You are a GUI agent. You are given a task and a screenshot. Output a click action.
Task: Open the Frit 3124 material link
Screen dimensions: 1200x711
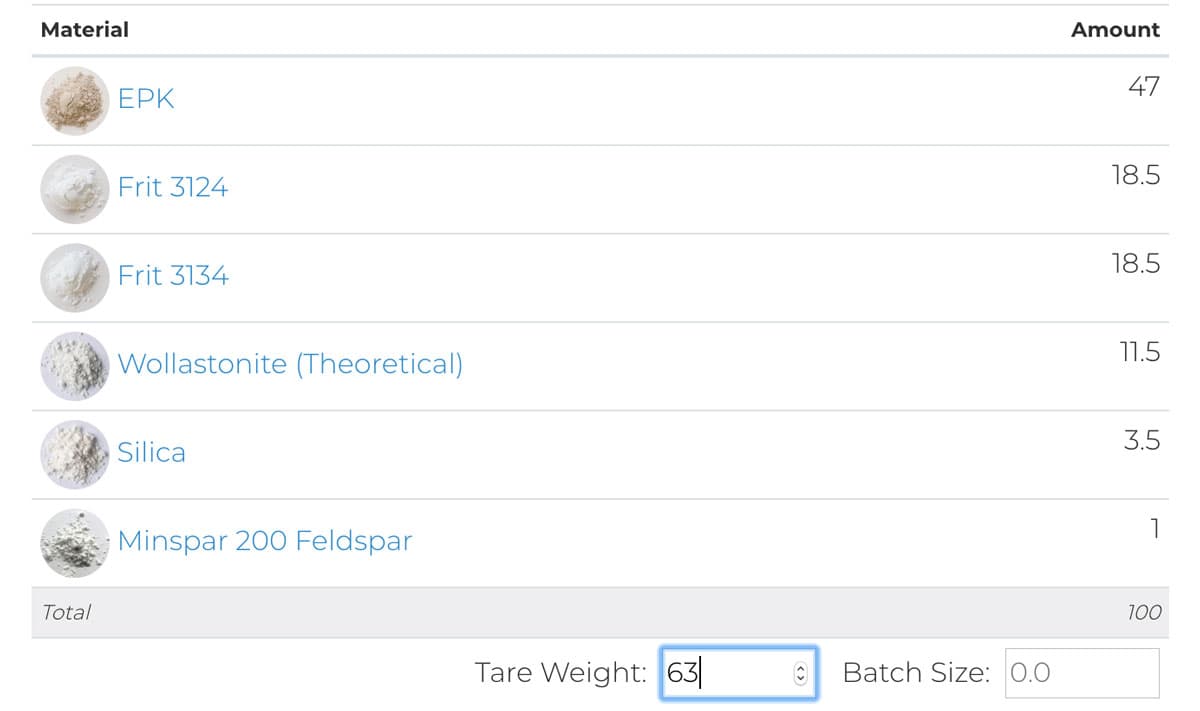coord(173,188)
